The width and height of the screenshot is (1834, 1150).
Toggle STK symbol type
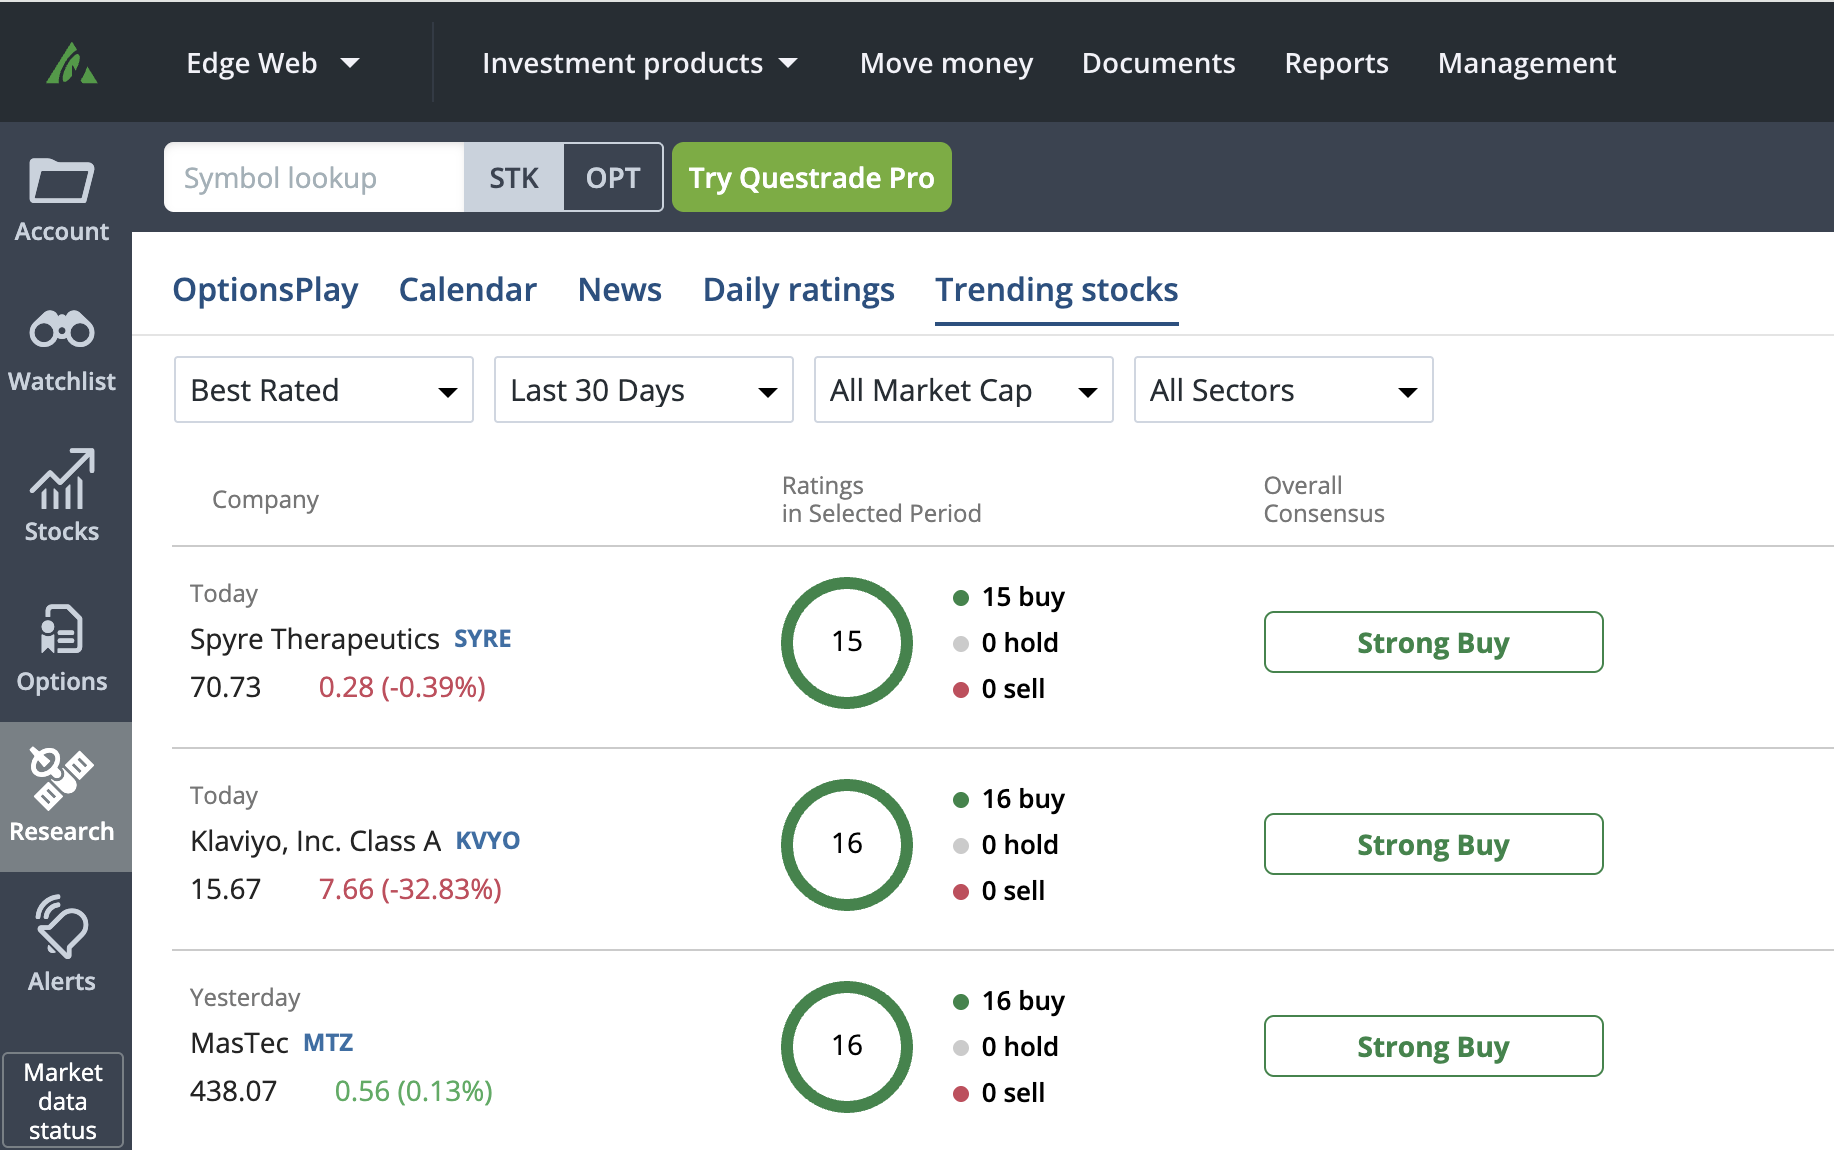tap(514, 177)
